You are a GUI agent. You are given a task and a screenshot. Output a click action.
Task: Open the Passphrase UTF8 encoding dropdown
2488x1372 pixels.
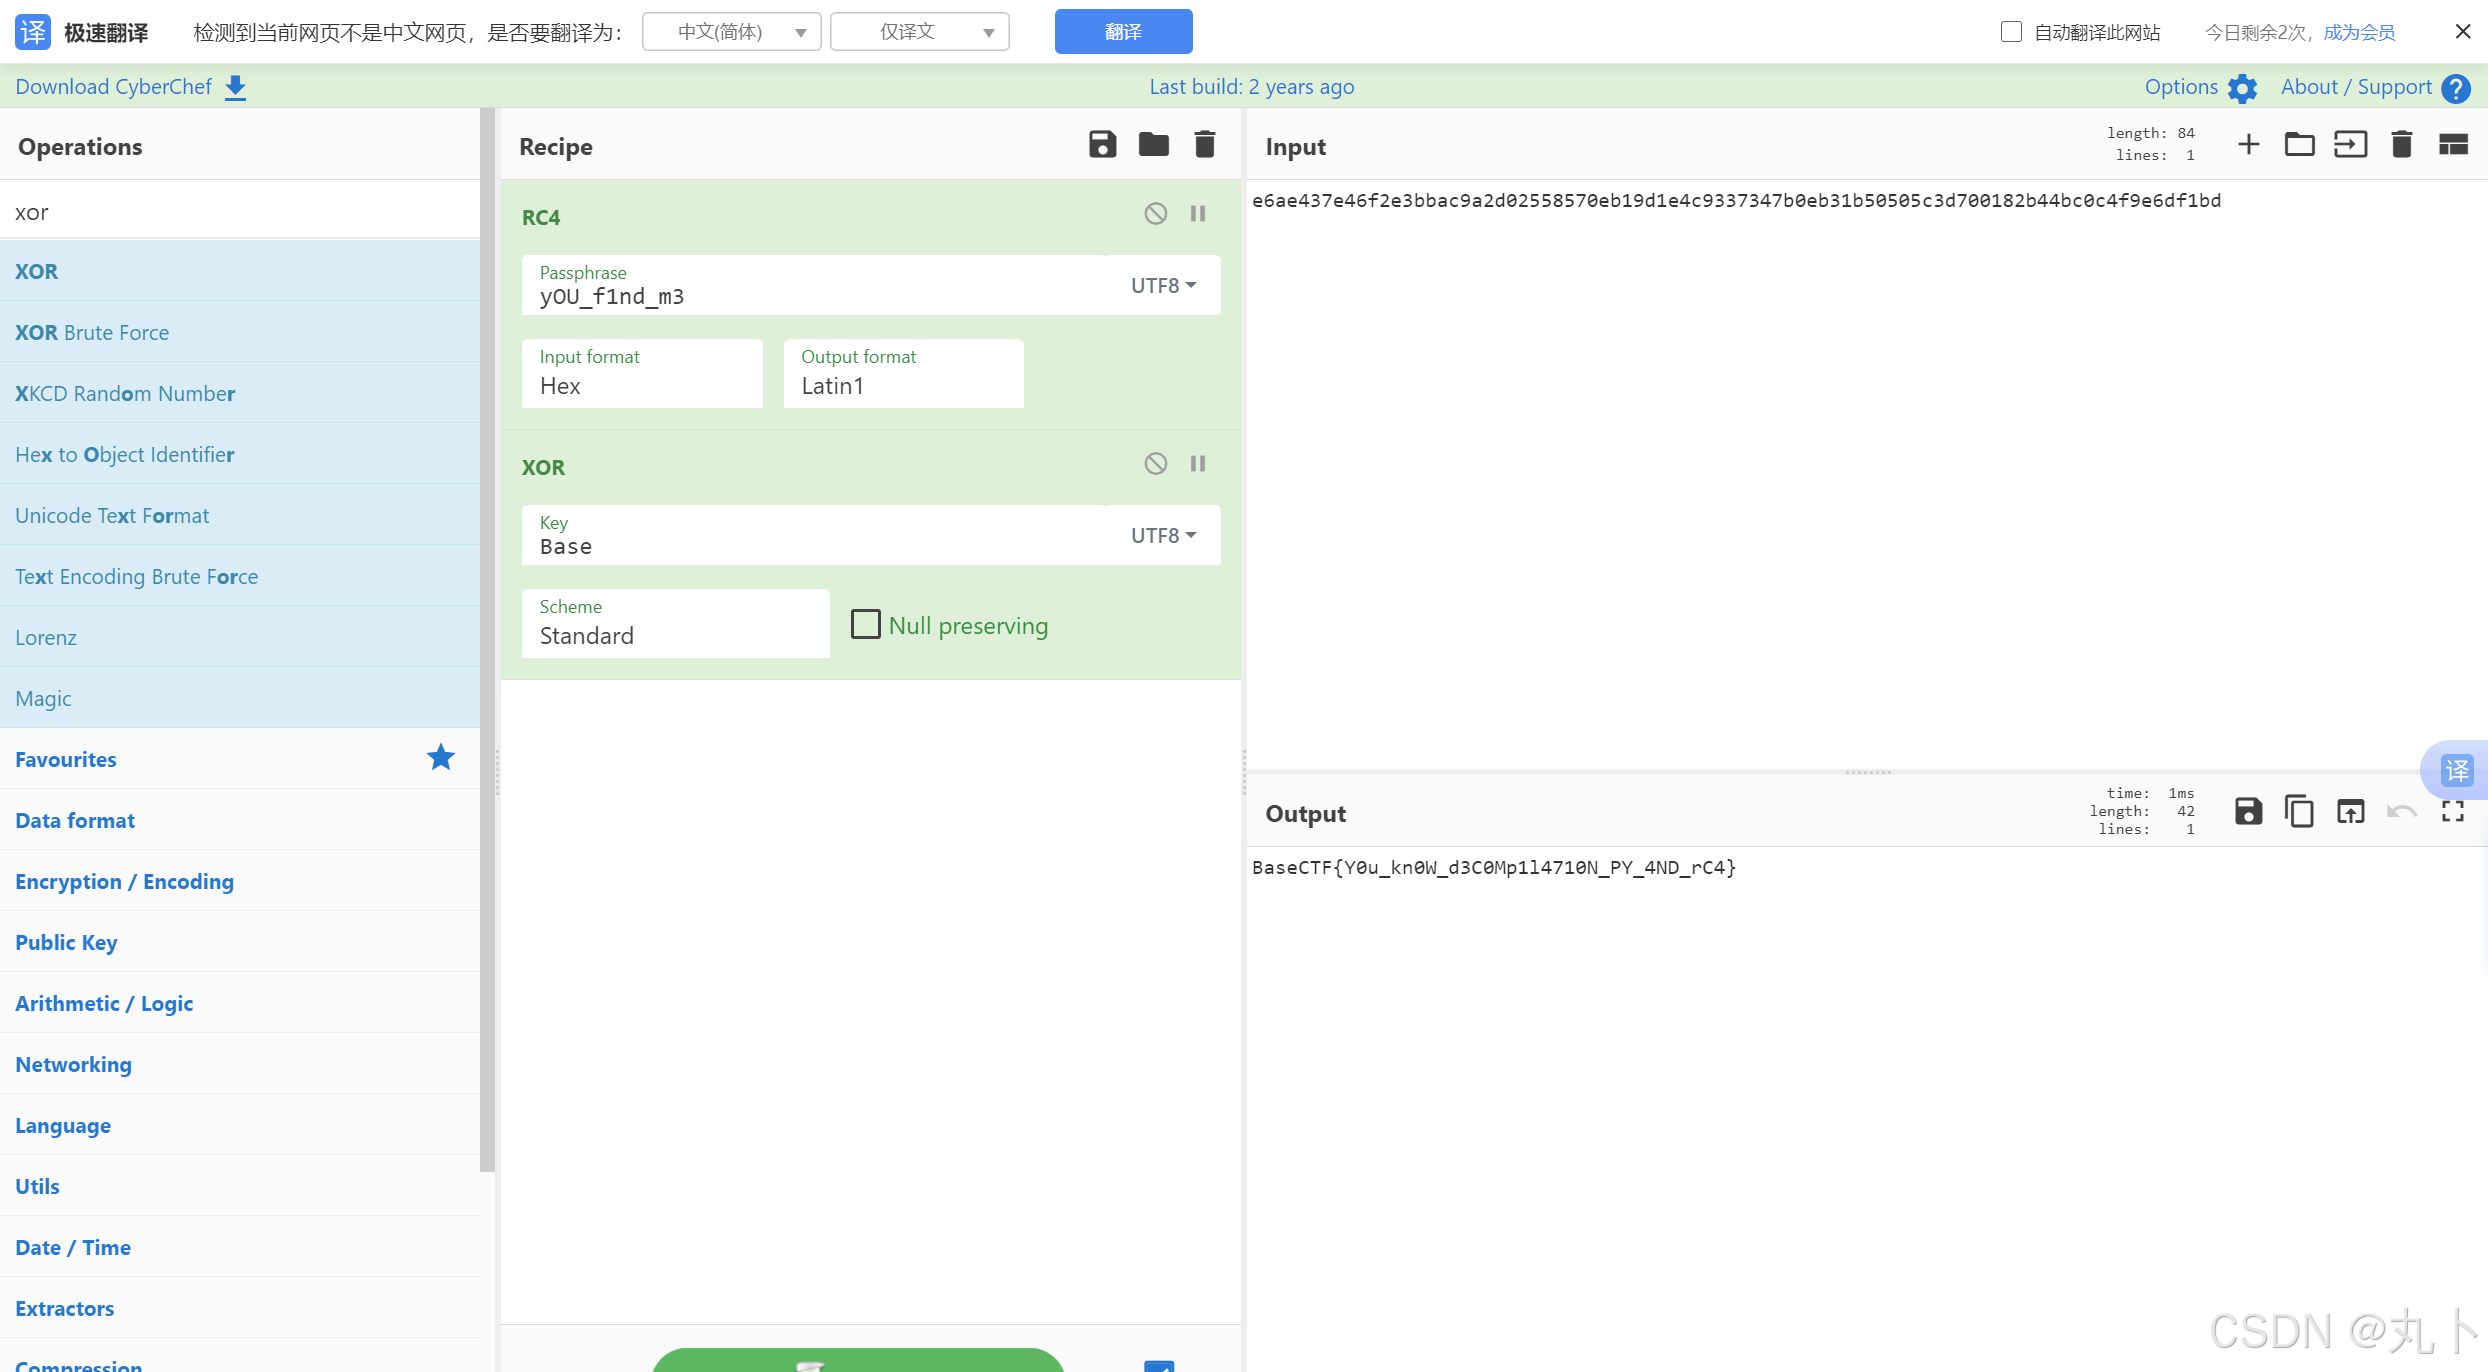pos(1163,285)
